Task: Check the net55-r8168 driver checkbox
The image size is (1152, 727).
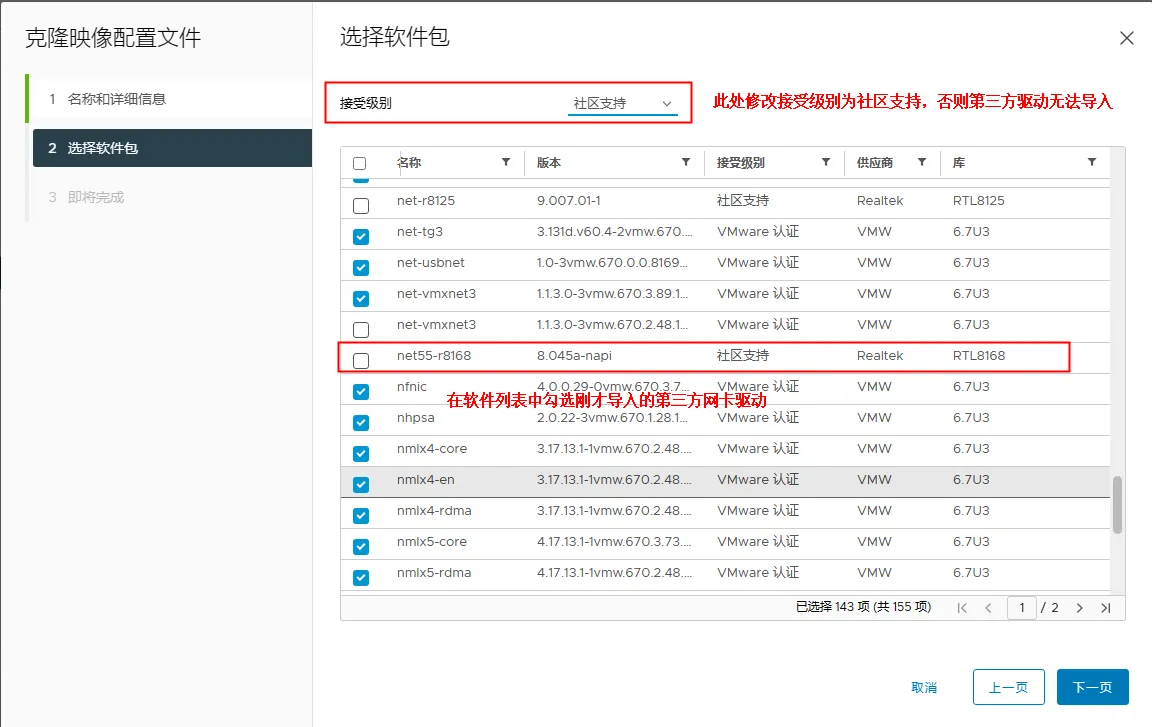Action: pos(361,360)
